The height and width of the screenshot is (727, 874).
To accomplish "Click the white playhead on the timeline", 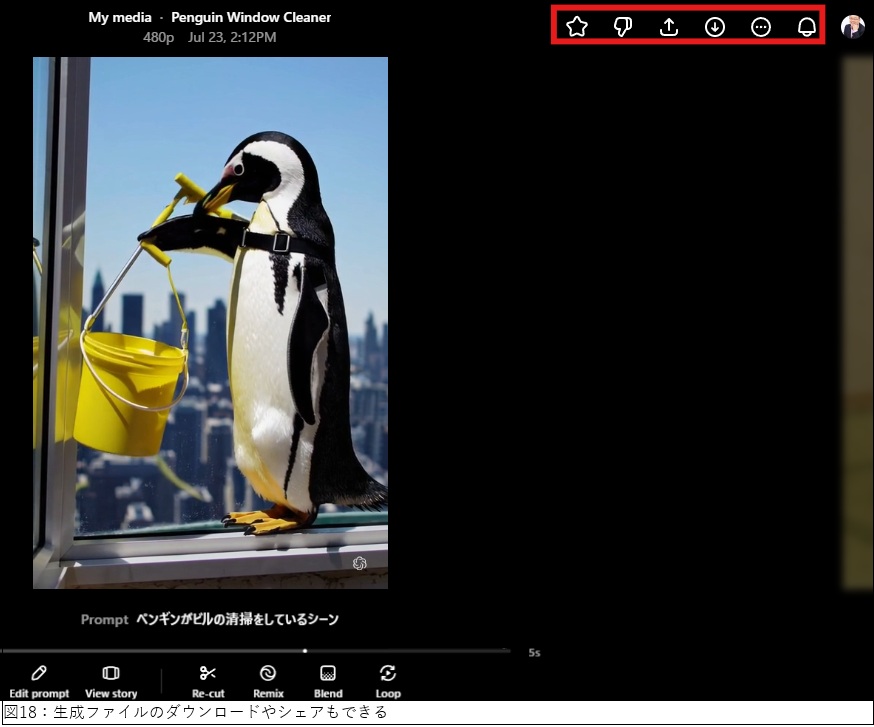I will coord(305,651).
